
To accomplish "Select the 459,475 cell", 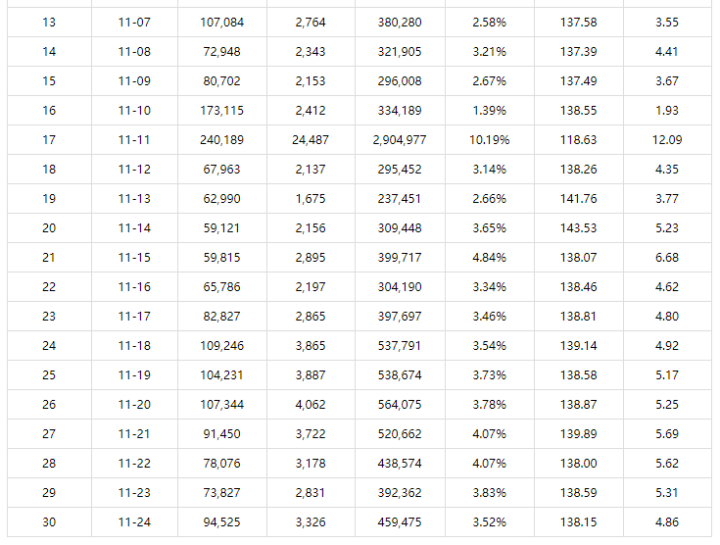I will [399, 522].
